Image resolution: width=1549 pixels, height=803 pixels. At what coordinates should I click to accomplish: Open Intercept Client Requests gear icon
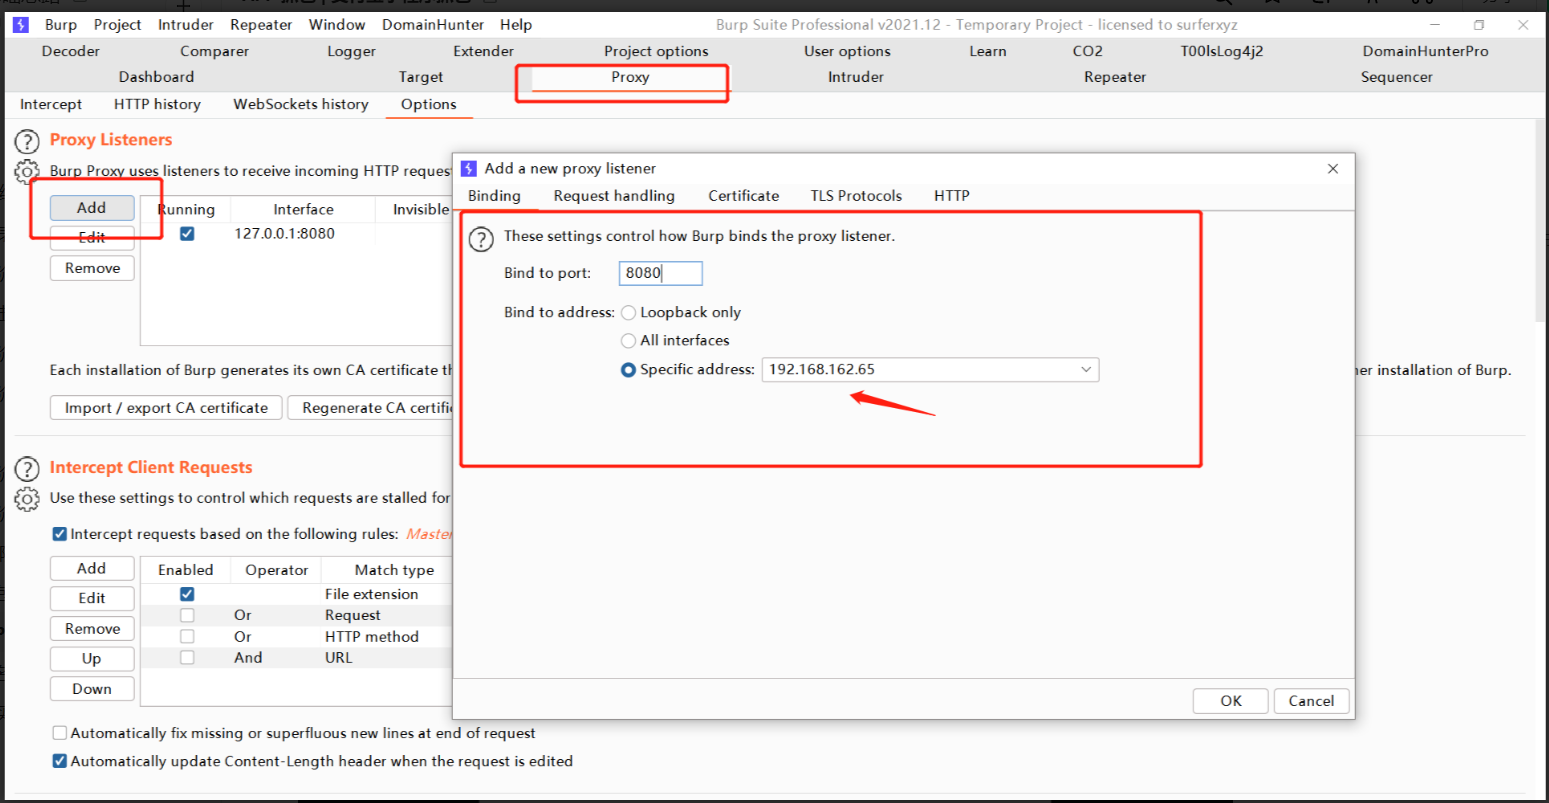pyautogui.click(x=27, y=498)
